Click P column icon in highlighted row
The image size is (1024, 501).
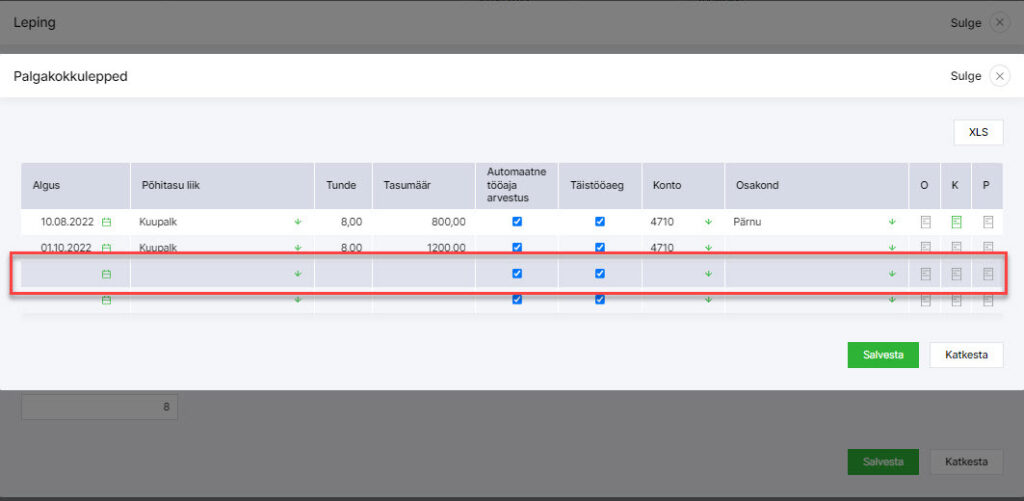tap(988, 274)
